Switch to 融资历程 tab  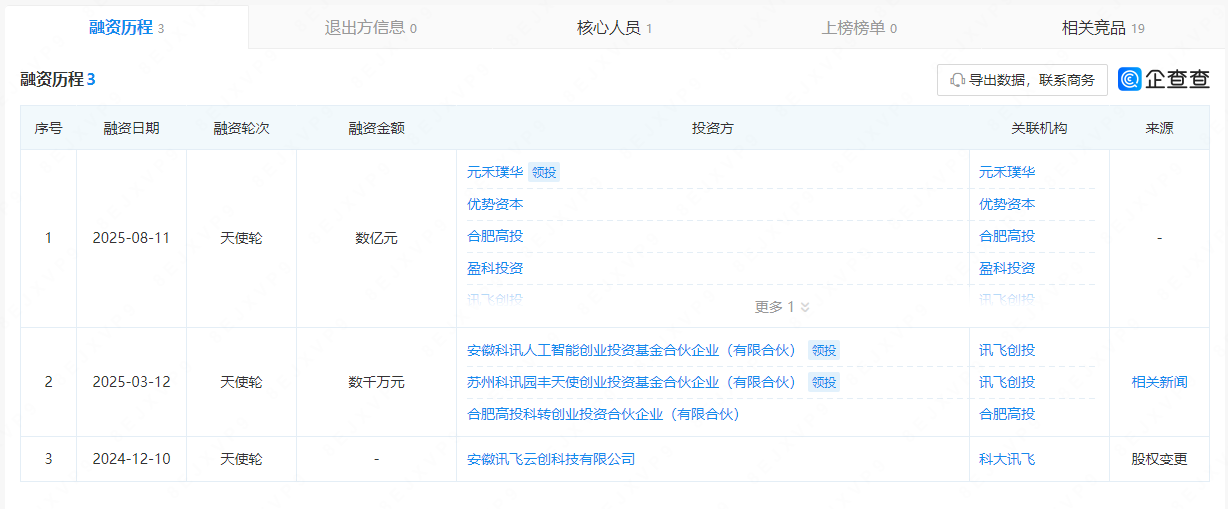point(126,28)
